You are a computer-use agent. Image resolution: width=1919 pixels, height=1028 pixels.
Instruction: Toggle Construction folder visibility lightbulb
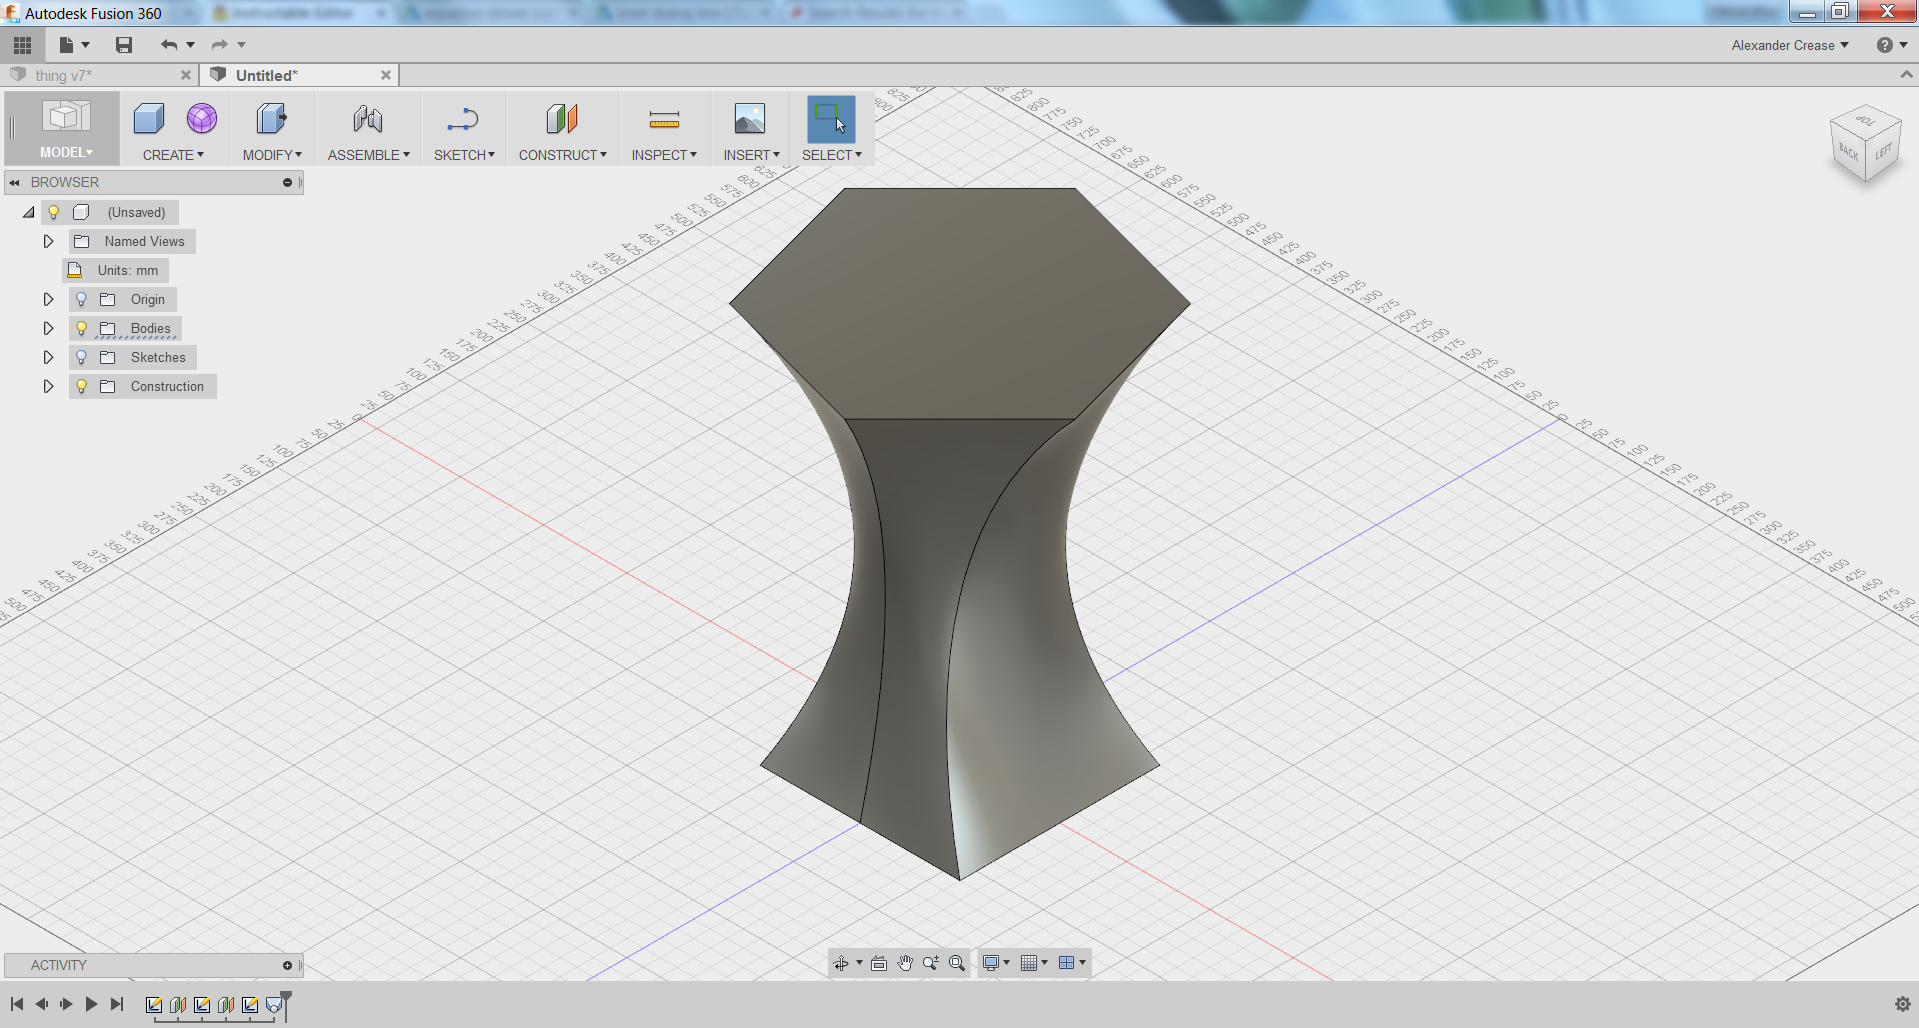tap(82, 386)
